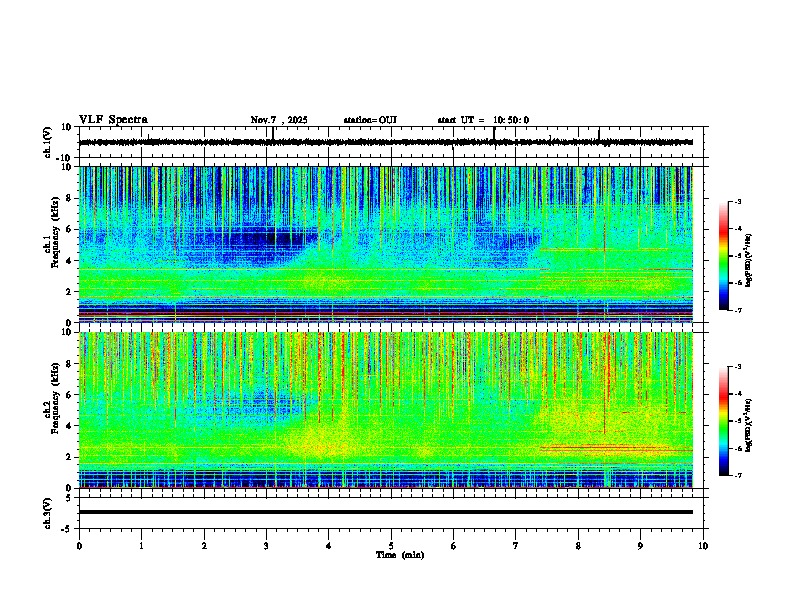Click the time axis tick label "3"
This screenshot has height=612, width=792.
[266, 546]
